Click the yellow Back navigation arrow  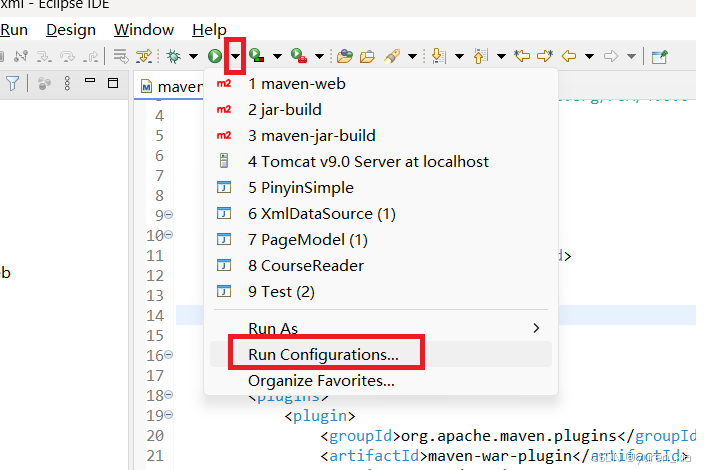pos(569,56)
